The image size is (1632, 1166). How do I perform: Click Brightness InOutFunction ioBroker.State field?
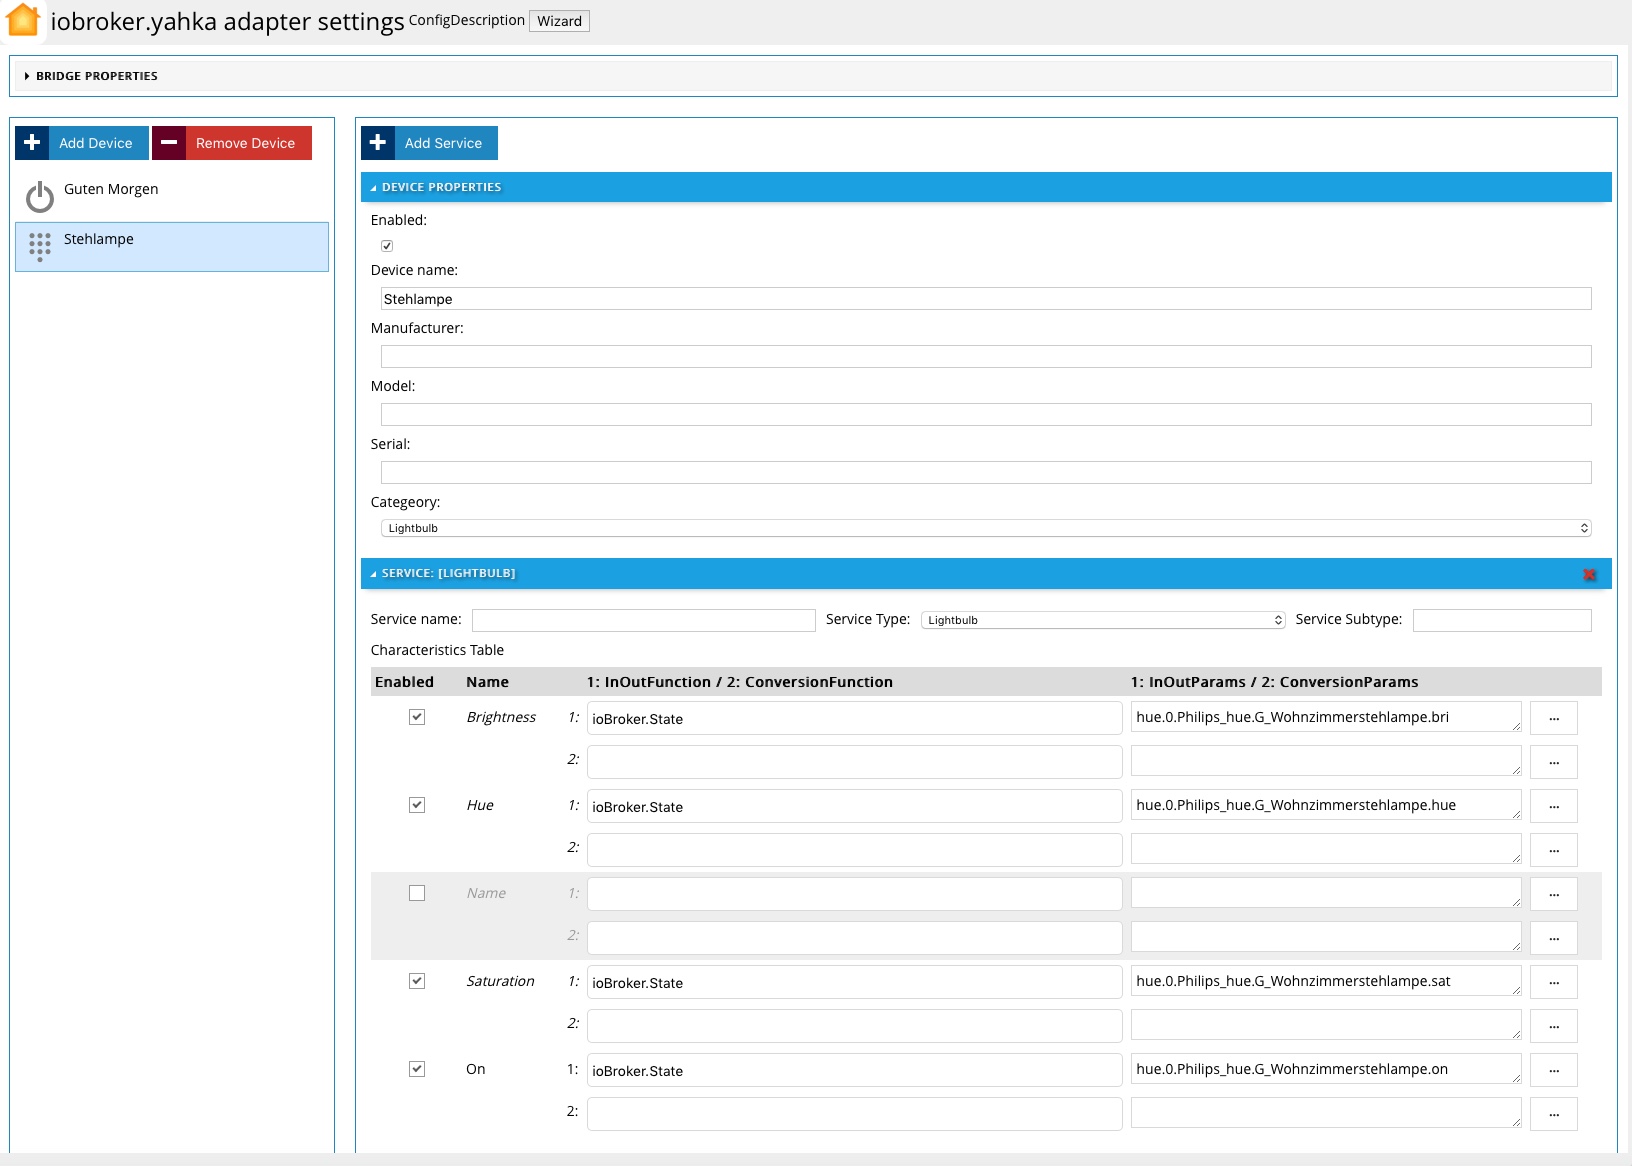tap(855, 718)
